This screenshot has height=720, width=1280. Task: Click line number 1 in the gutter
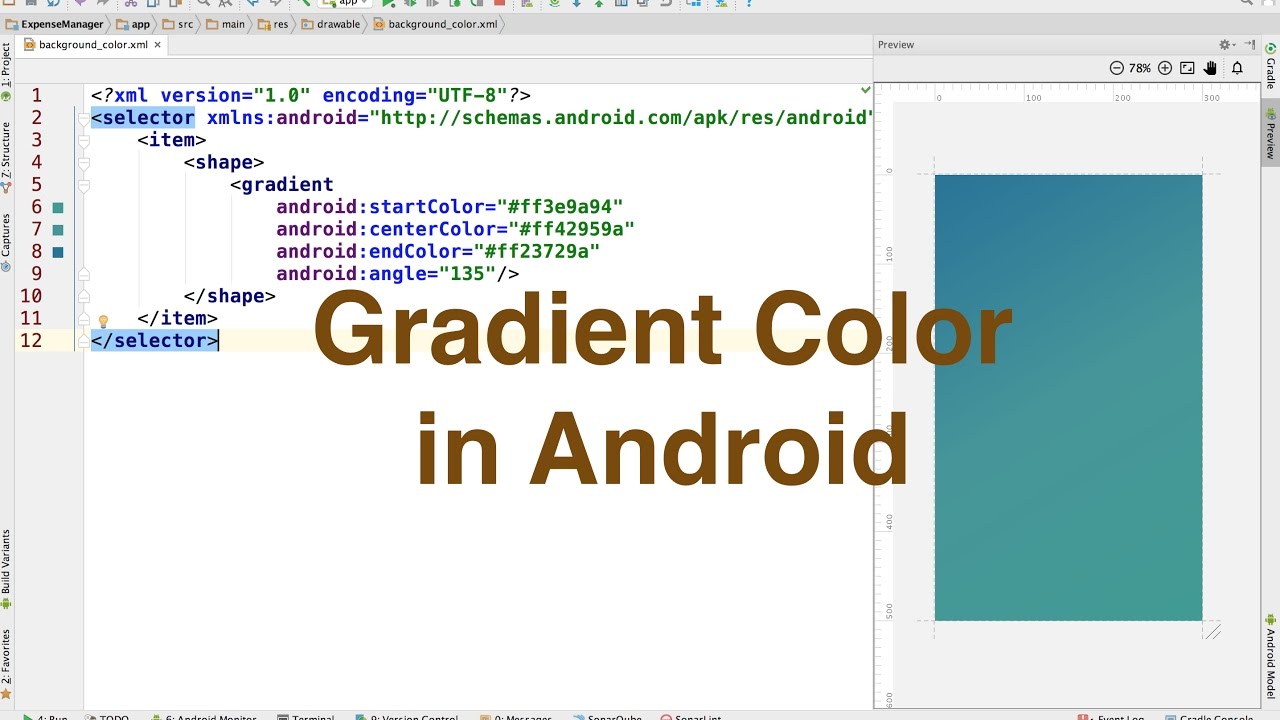click(36, 96)
